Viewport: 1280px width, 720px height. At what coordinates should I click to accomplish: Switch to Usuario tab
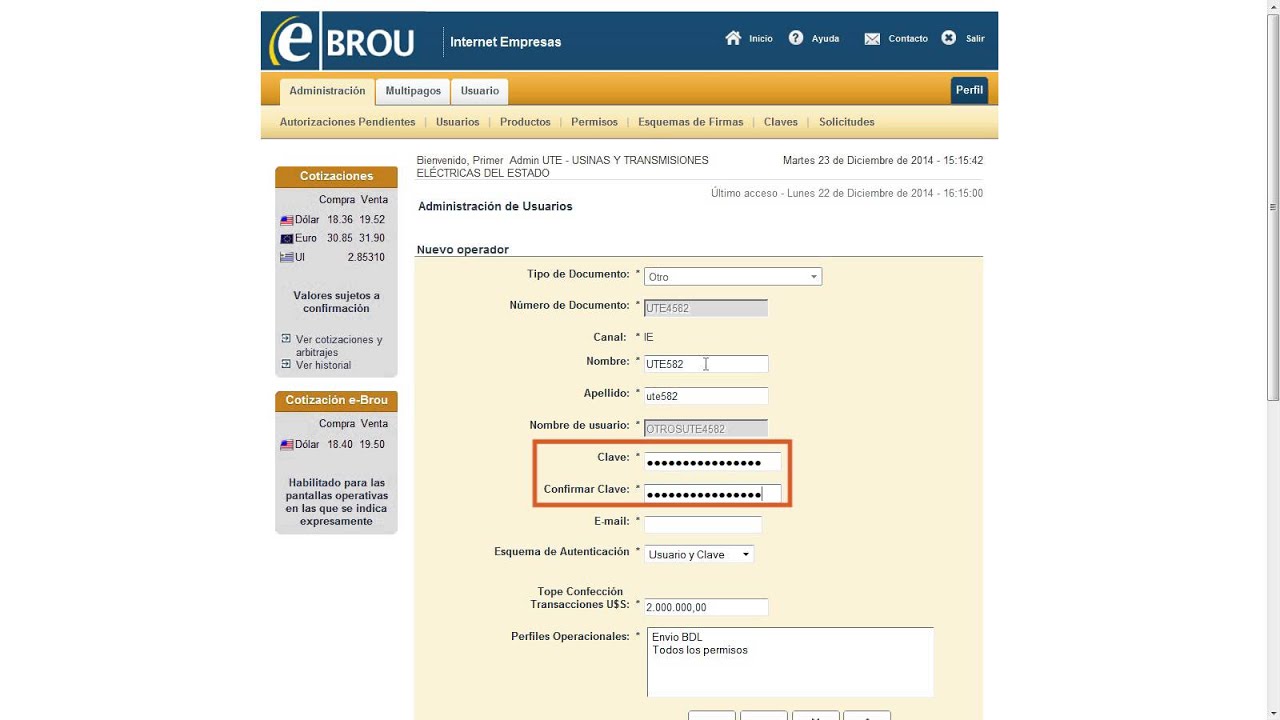click(480, 91)
